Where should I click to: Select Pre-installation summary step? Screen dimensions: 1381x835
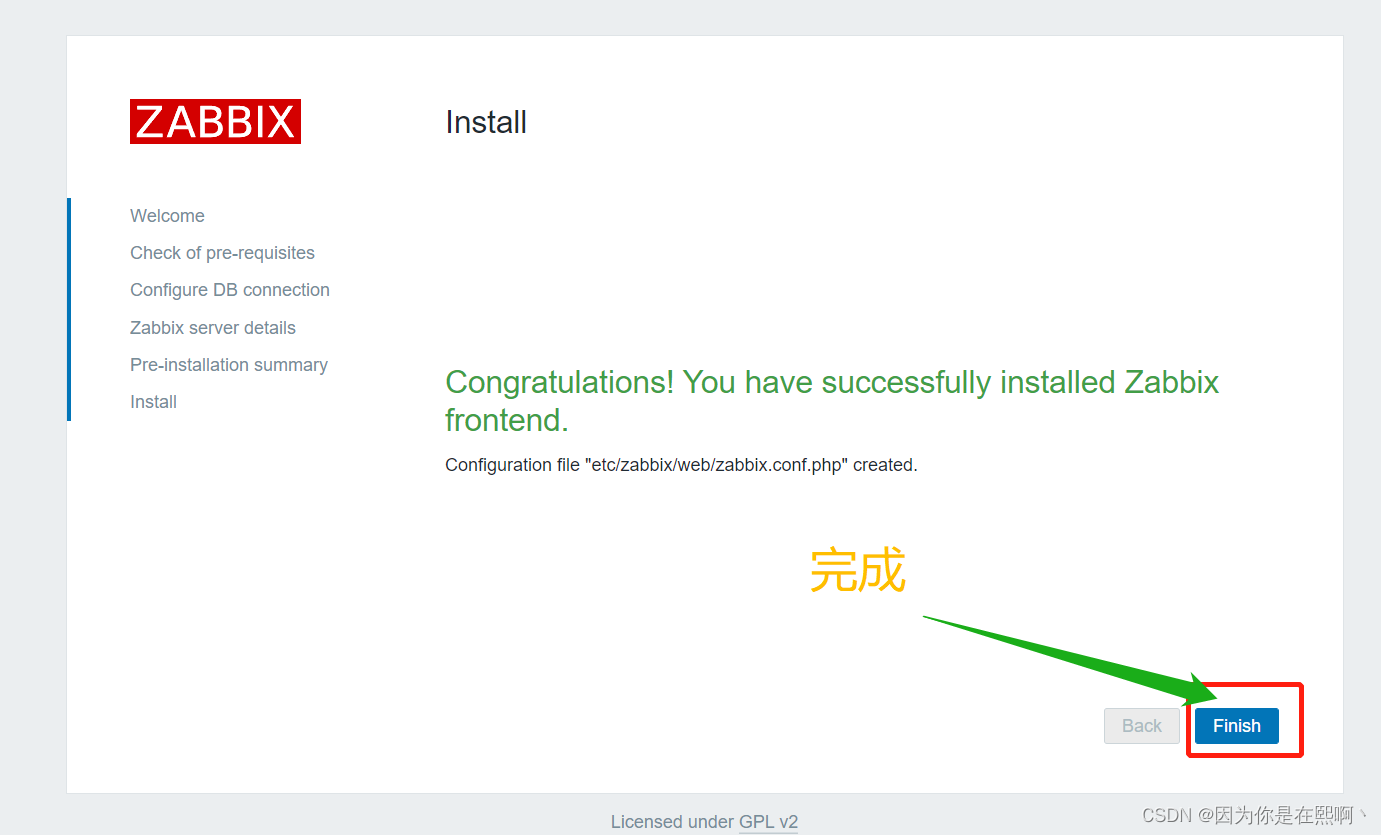[x=229, y=365]
